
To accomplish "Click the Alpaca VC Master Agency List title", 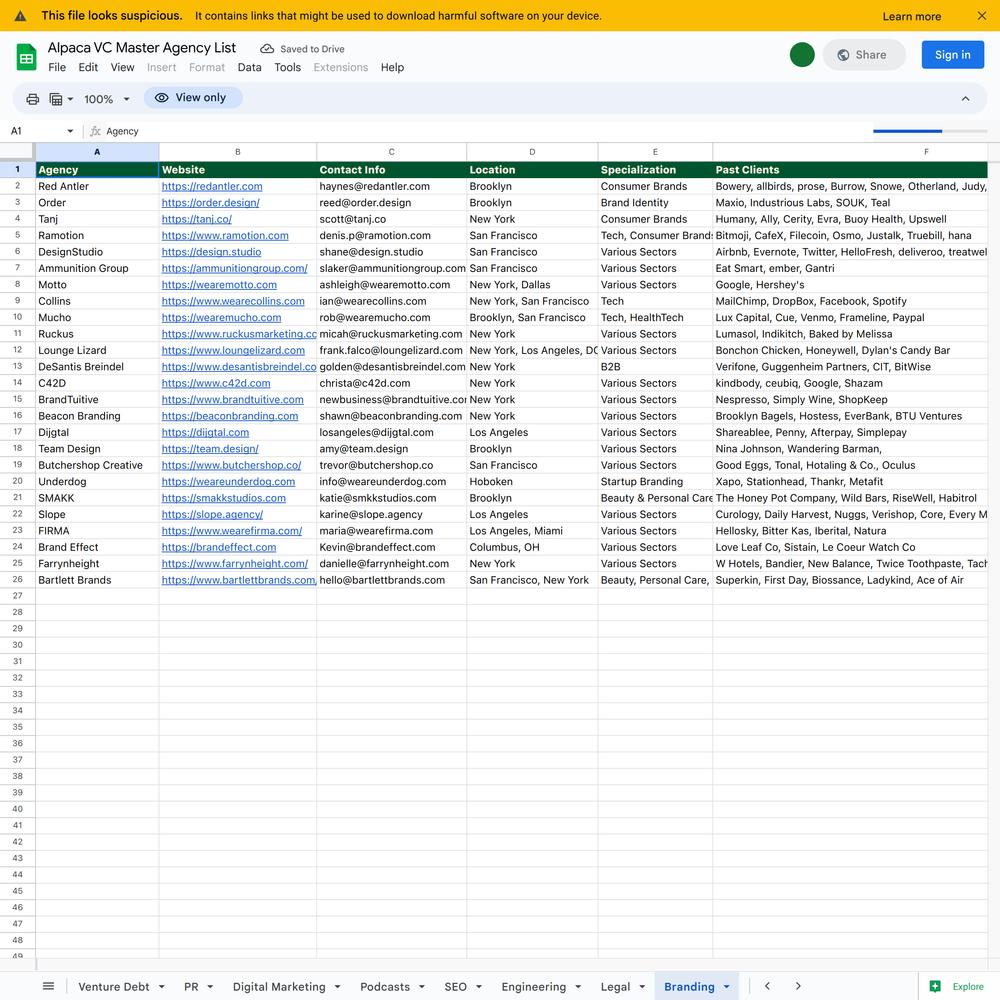I will (142, 48).
